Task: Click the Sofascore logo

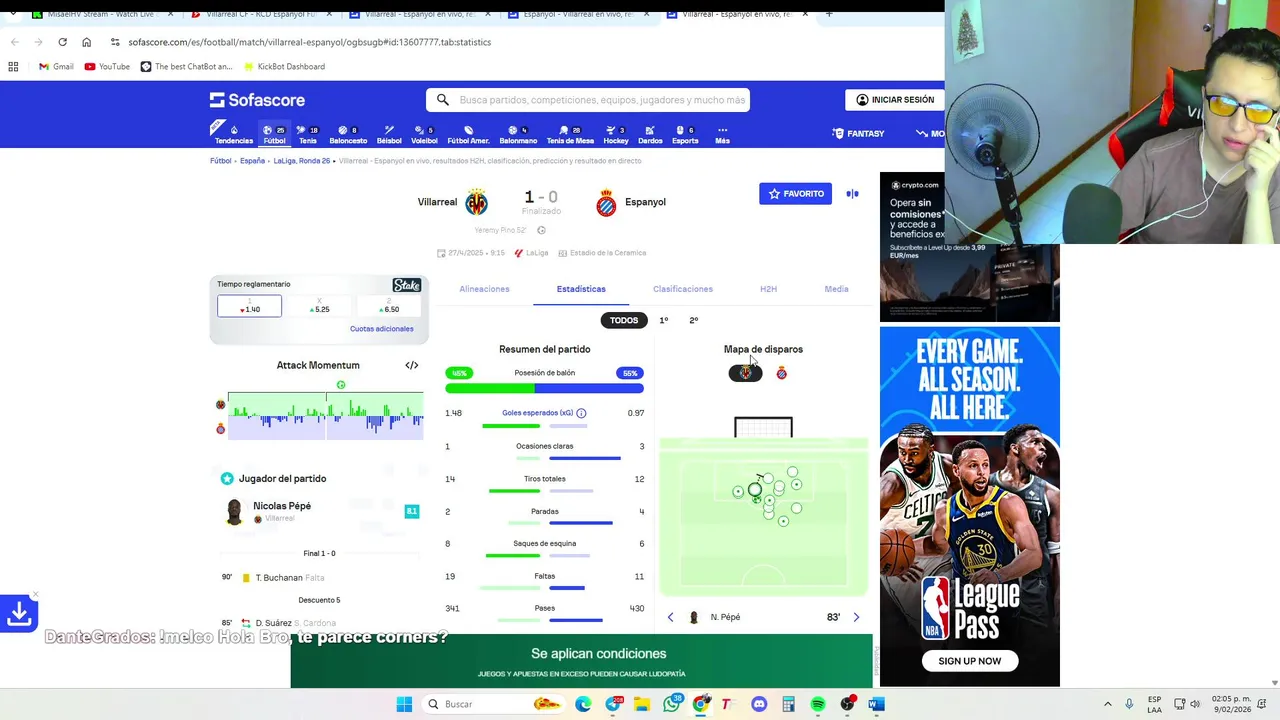Action: [257, 100]
